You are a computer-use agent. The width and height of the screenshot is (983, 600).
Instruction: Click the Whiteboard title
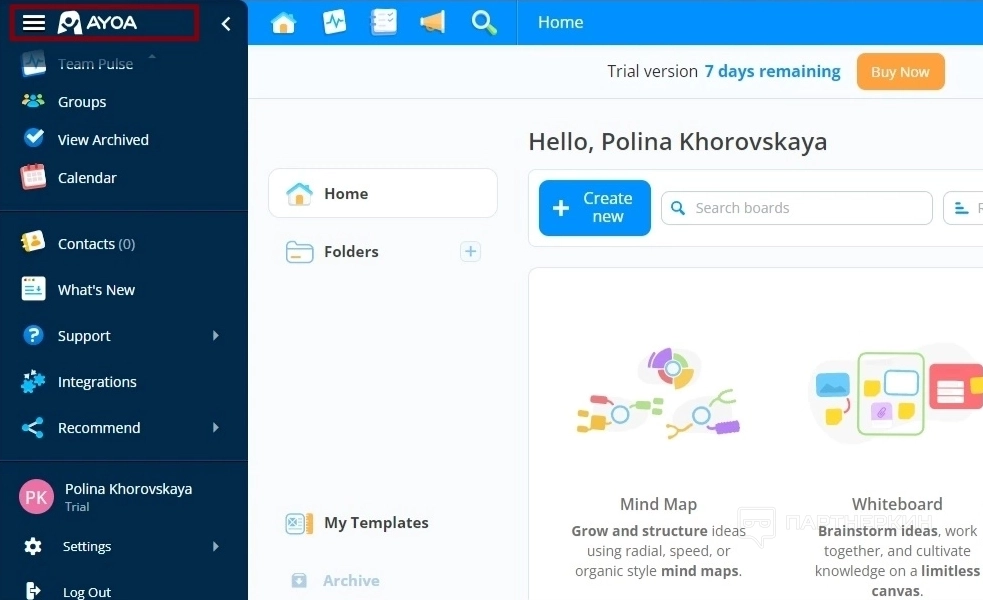(x=897, y=504)
